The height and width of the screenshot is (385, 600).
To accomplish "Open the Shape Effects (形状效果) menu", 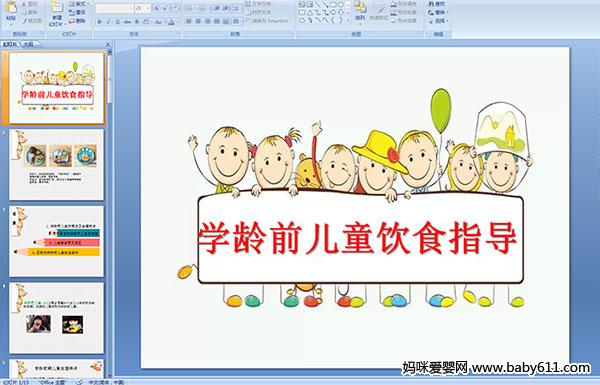I will [404, 21].
